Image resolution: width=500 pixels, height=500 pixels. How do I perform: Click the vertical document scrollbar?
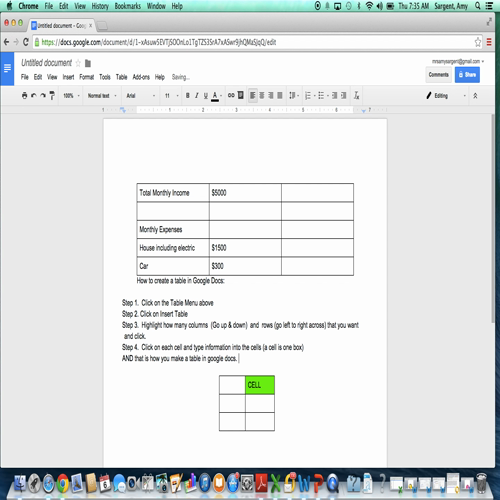tap(493, 218)
